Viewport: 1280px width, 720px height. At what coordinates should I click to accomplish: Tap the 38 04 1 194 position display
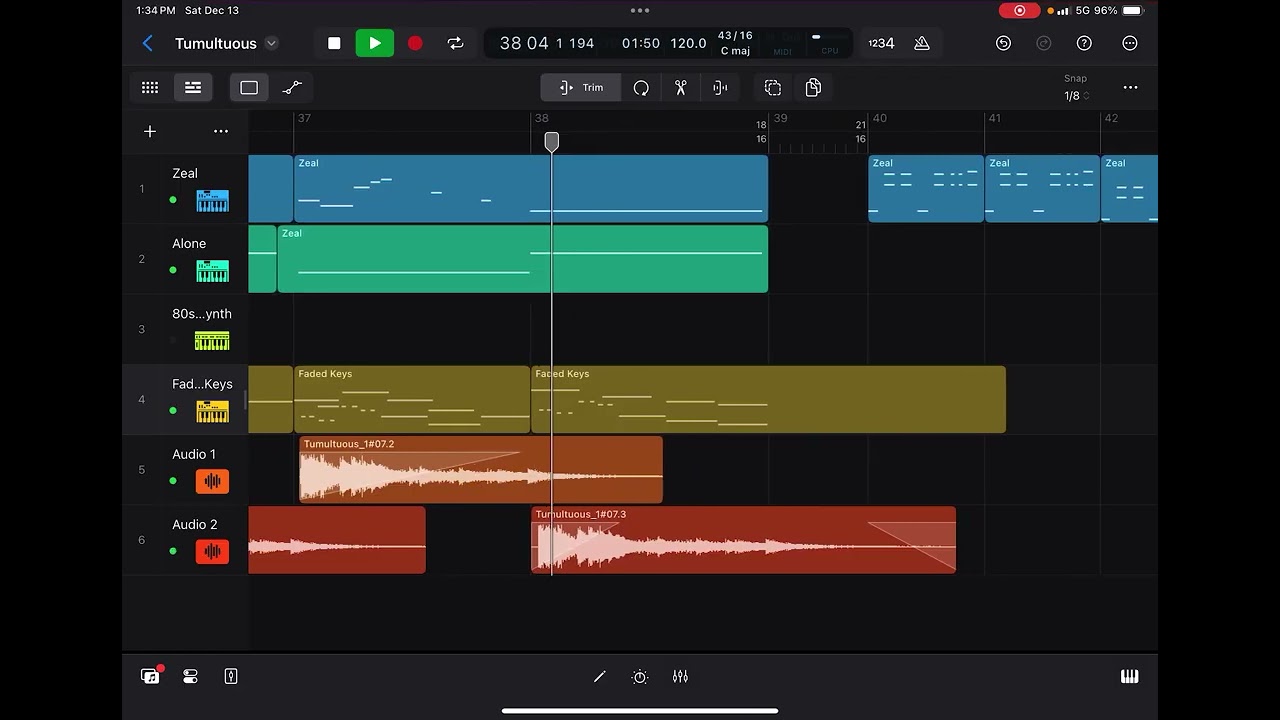tap(547, 43)
